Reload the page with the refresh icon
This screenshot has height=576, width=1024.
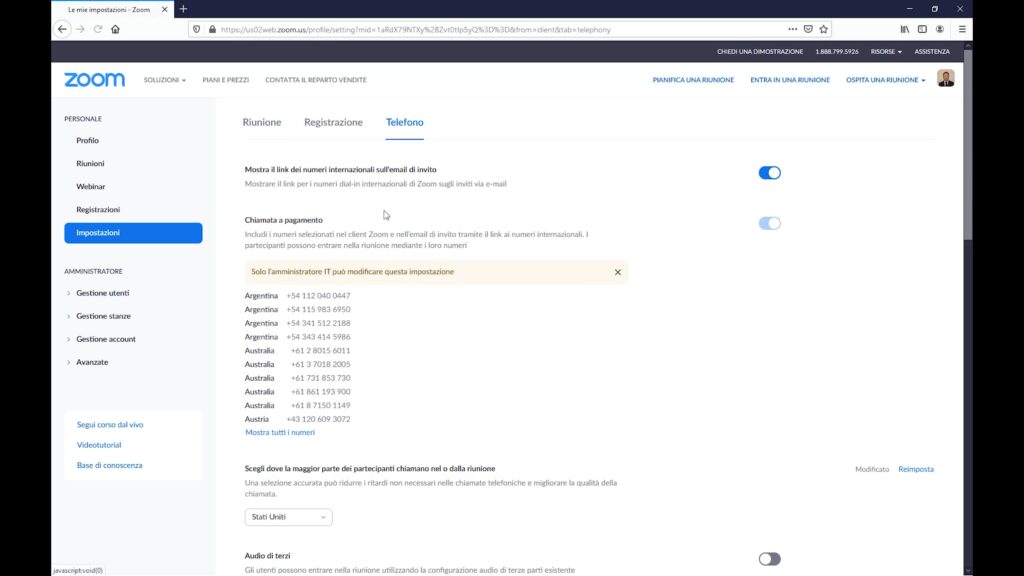98,29
